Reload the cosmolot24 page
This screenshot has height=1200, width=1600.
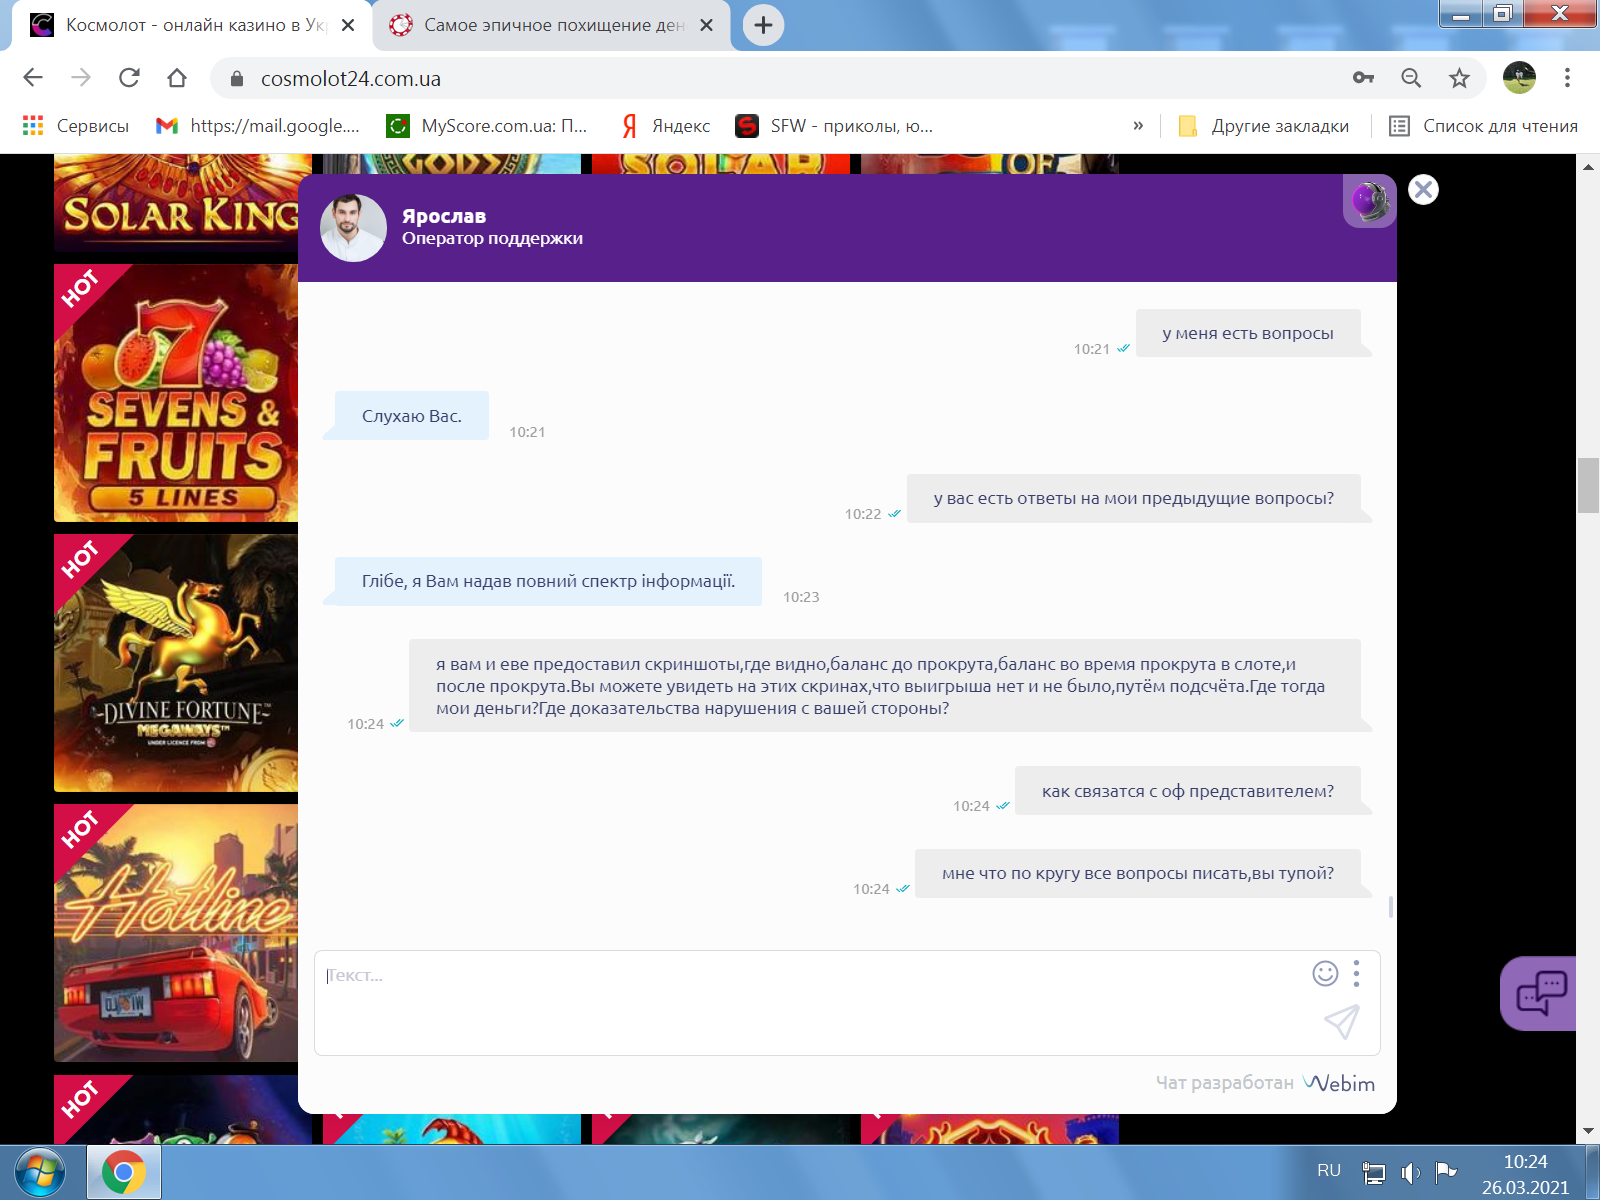click(129, 78)
